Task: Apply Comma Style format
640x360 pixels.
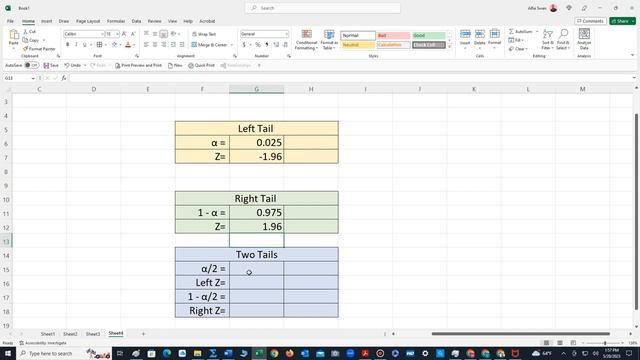Action: pyautogui.click(x=267, y=45)
